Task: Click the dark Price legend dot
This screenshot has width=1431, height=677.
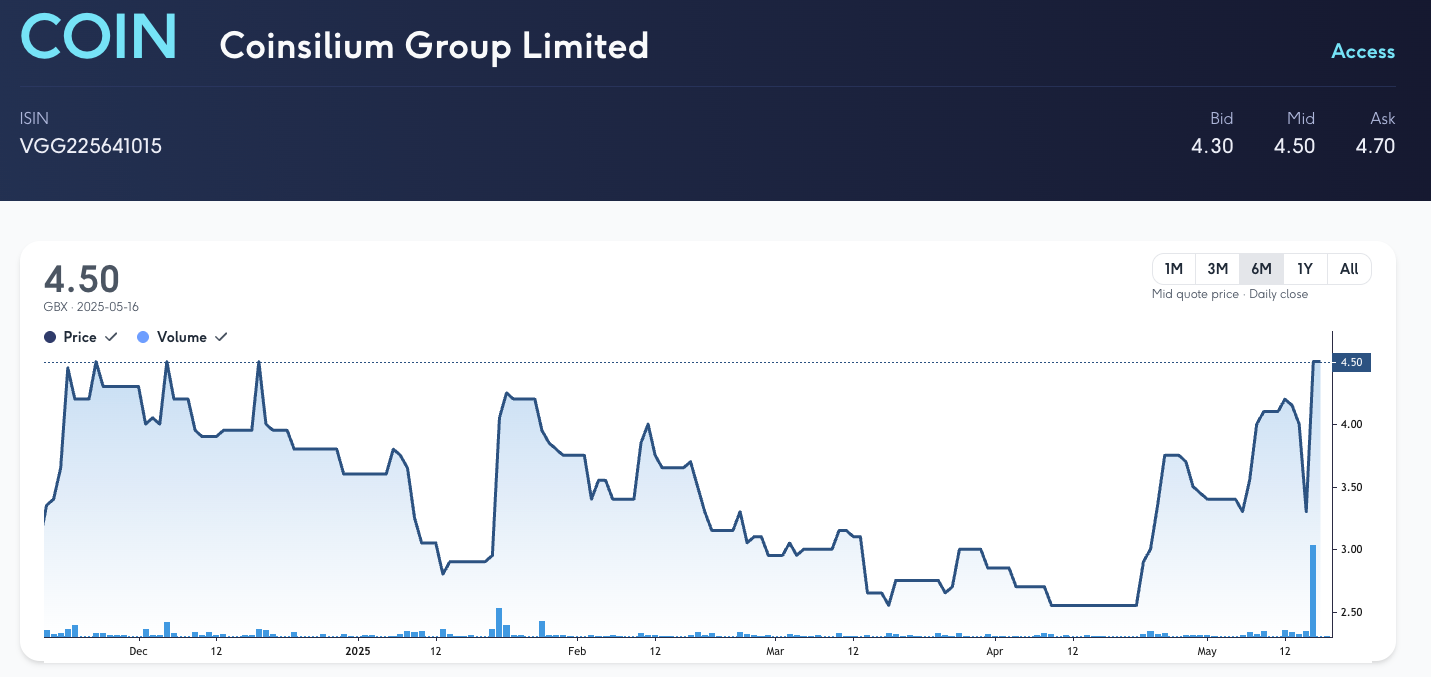Action: [x=50, y=337]
